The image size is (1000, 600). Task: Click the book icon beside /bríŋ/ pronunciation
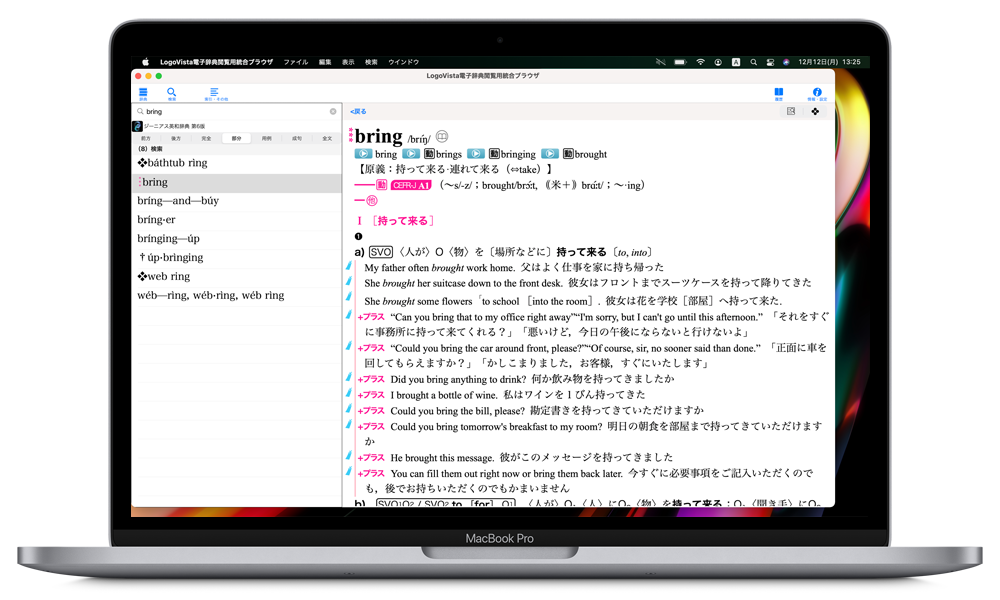(442, 136)
